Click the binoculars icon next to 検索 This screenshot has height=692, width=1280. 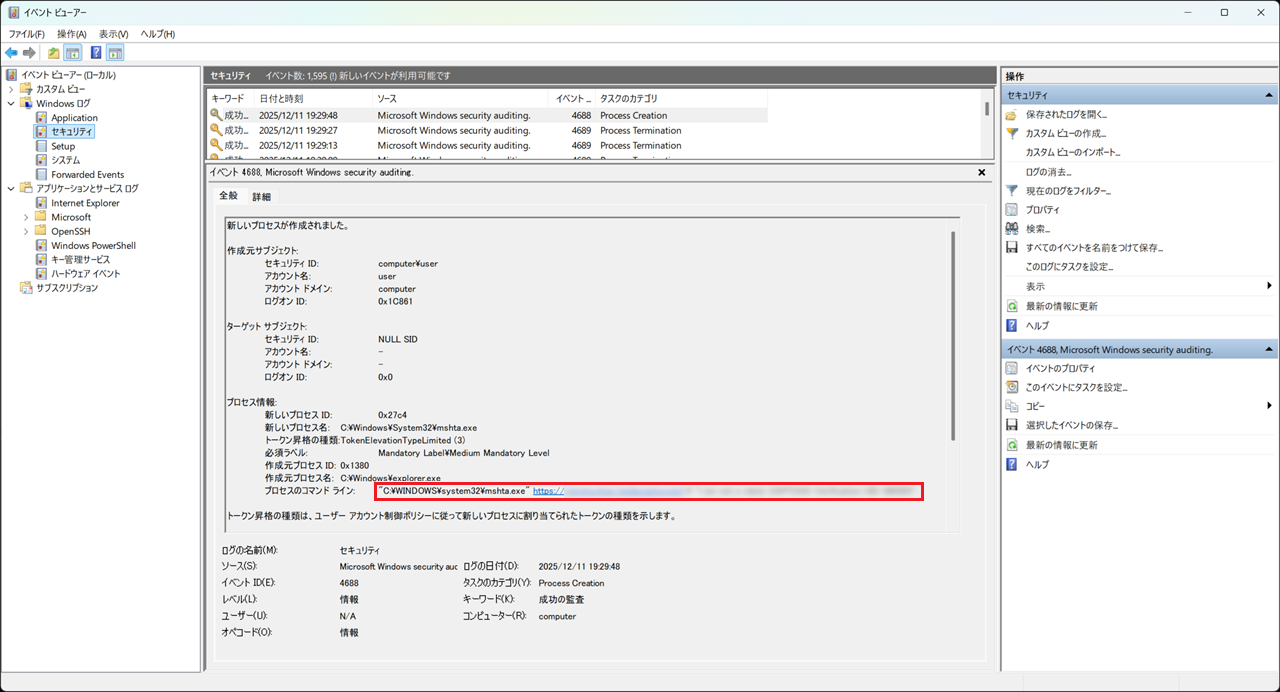click(1012, 229)
